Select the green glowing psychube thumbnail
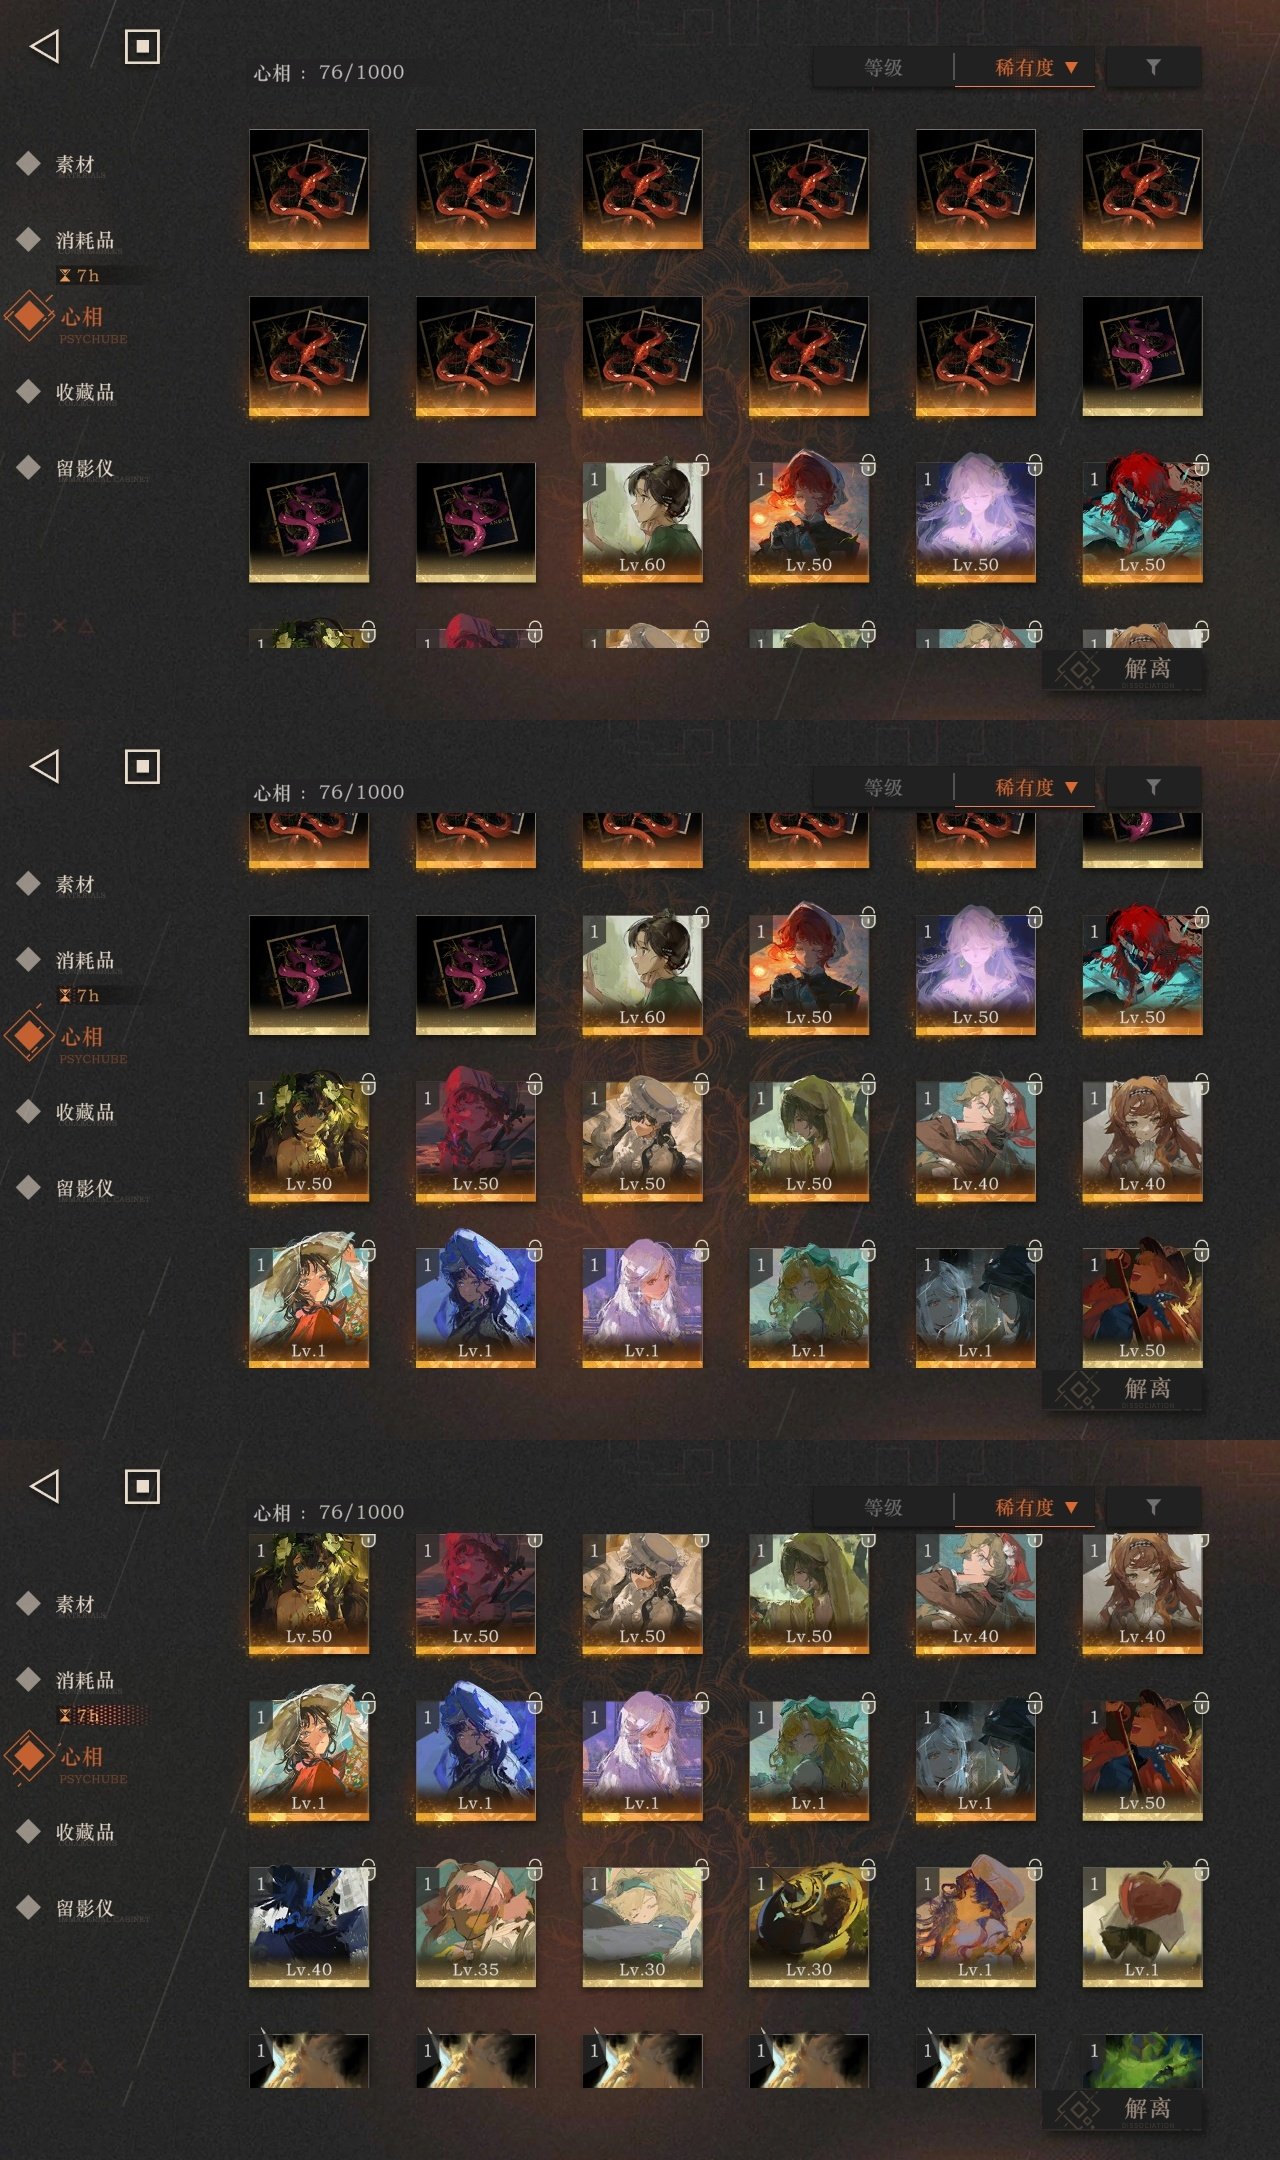The height and width of the screenshot is (2160, 1280). pyautogui.click(x=1142, y=2060)
